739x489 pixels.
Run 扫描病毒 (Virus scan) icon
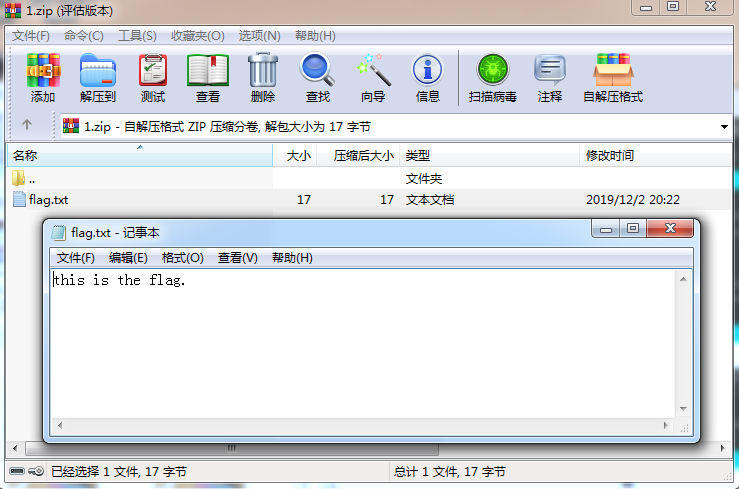click(x=493, y=70)
